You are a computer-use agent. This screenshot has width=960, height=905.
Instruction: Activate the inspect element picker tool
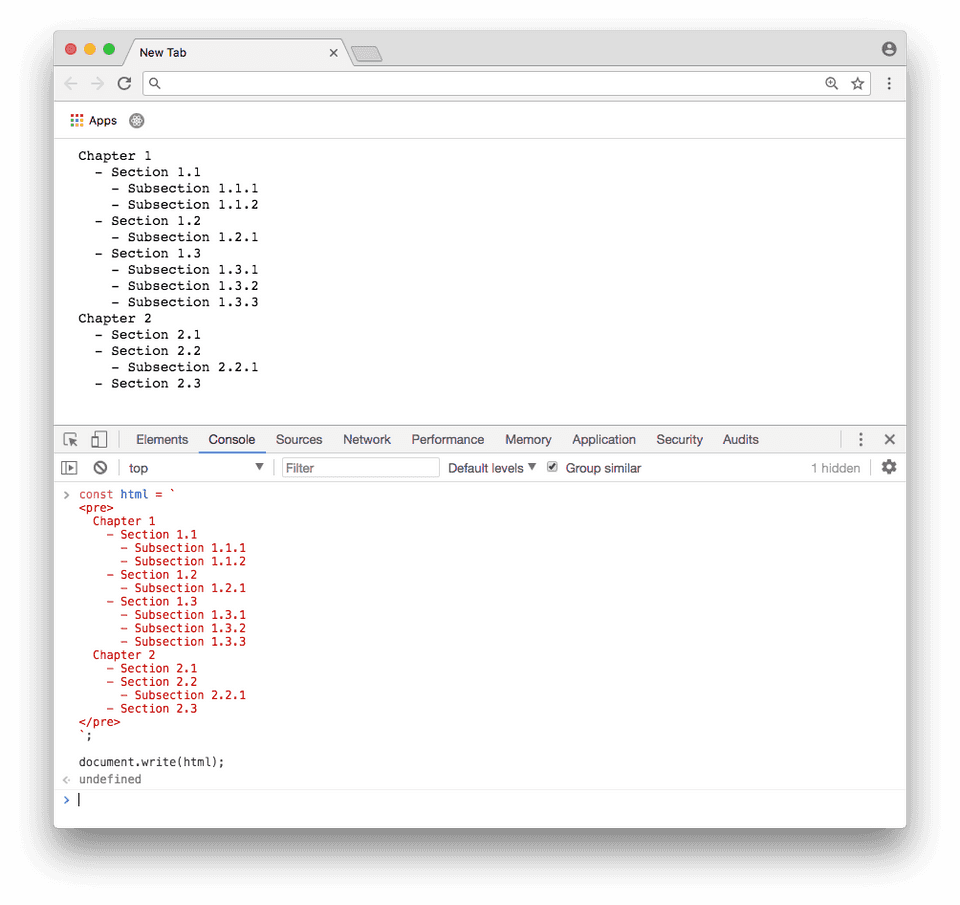click(x=70, y=440)
